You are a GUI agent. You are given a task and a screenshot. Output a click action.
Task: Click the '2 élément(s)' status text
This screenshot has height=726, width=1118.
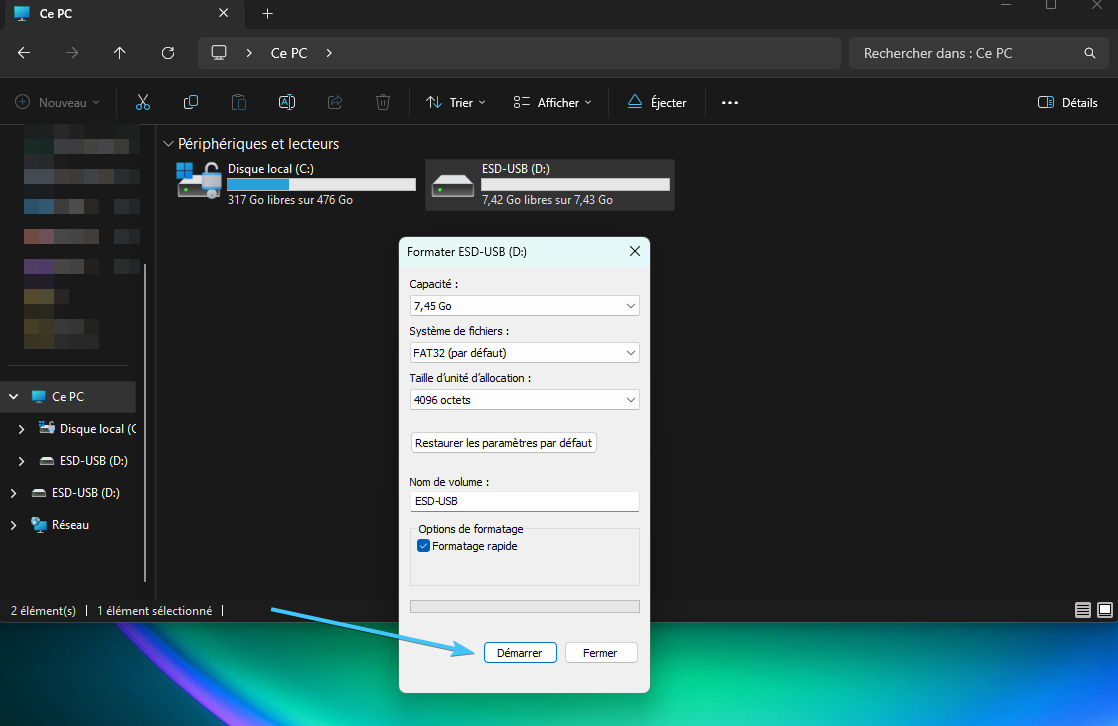[x=43, y=610]
